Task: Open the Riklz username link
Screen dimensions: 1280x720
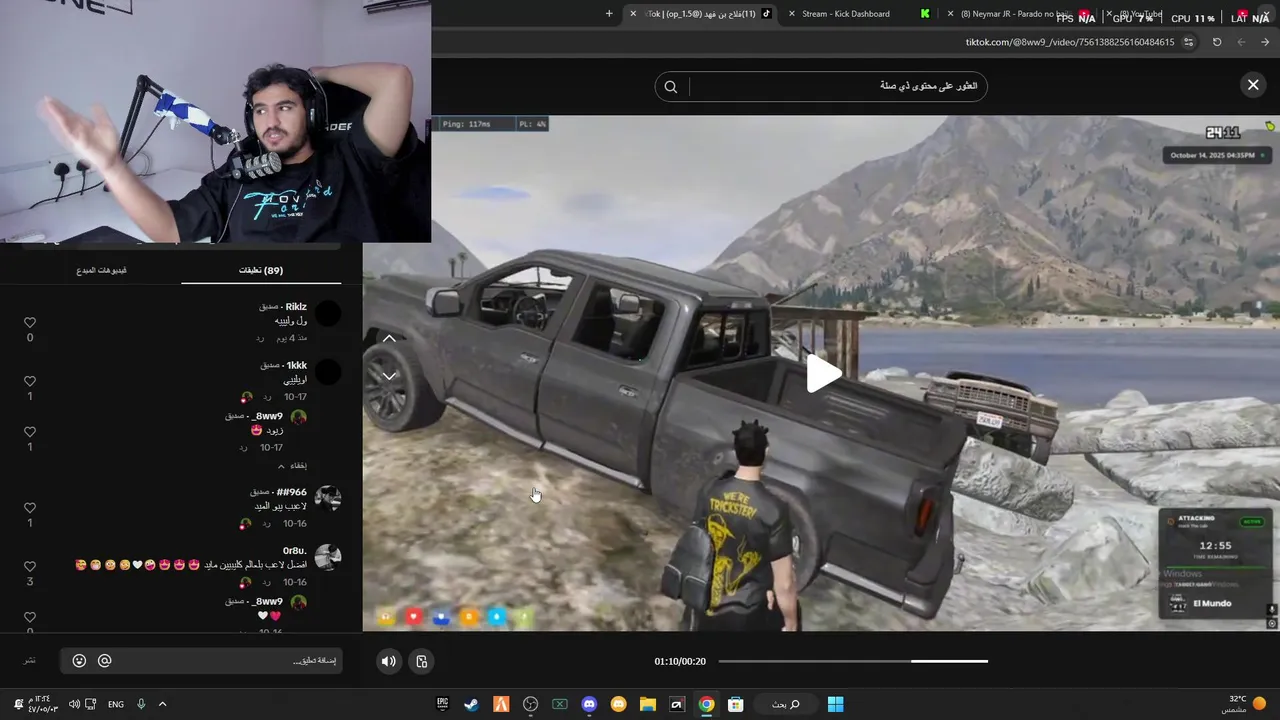Action: pos(296,307)
